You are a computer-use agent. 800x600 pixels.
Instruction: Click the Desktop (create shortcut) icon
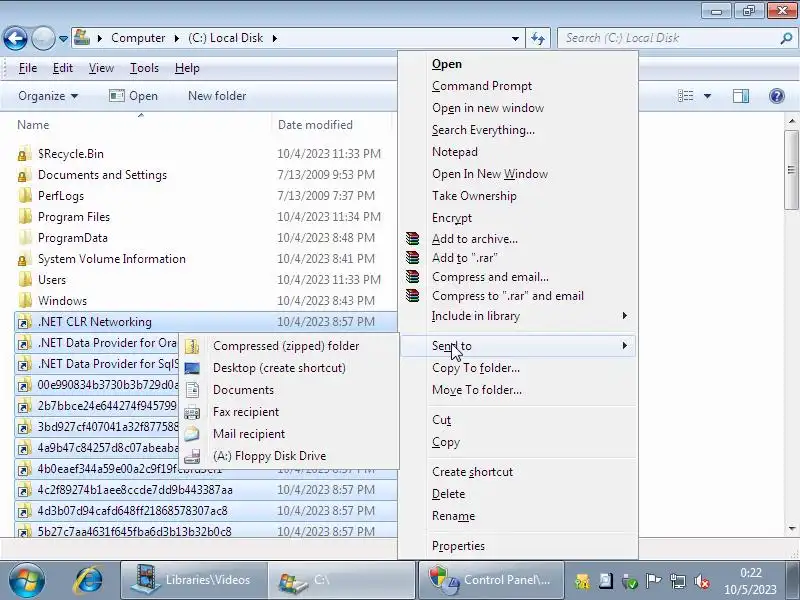point(192,368)
